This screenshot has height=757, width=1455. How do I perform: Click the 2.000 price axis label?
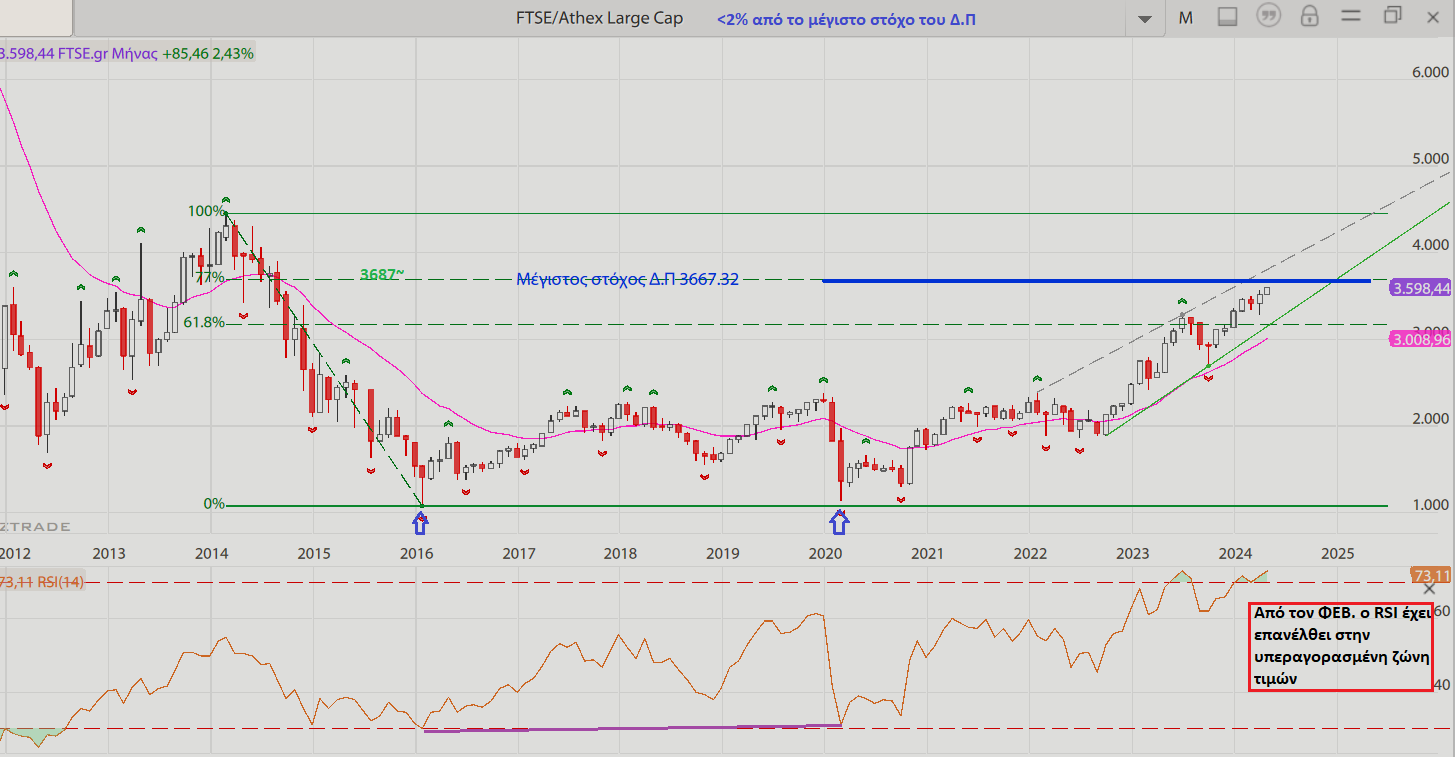(1431, 418)
